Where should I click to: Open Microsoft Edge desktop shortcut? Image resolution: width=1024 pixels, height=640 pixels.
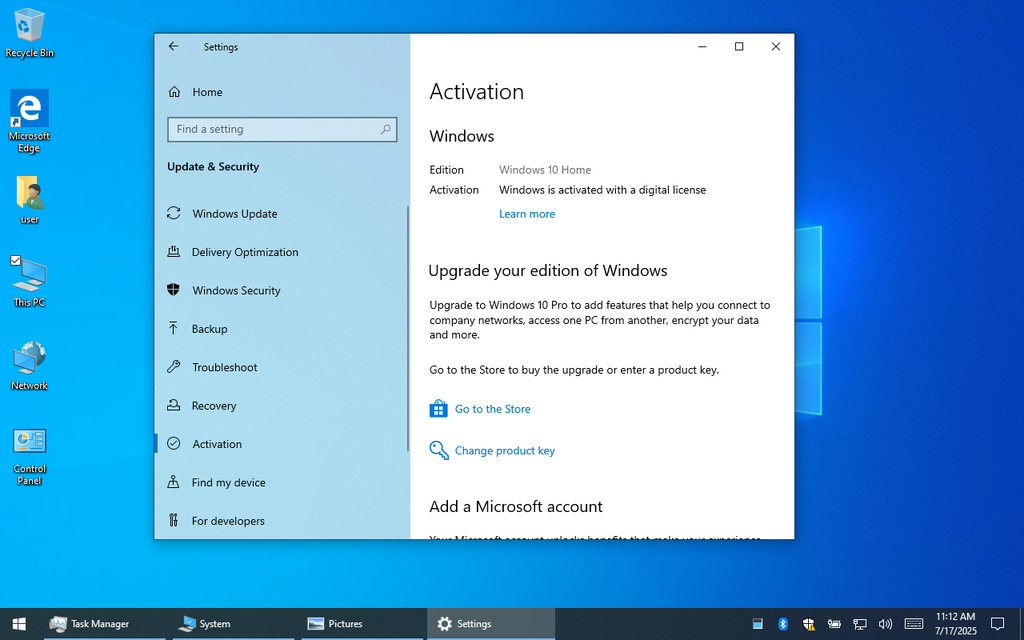point(29,110)
